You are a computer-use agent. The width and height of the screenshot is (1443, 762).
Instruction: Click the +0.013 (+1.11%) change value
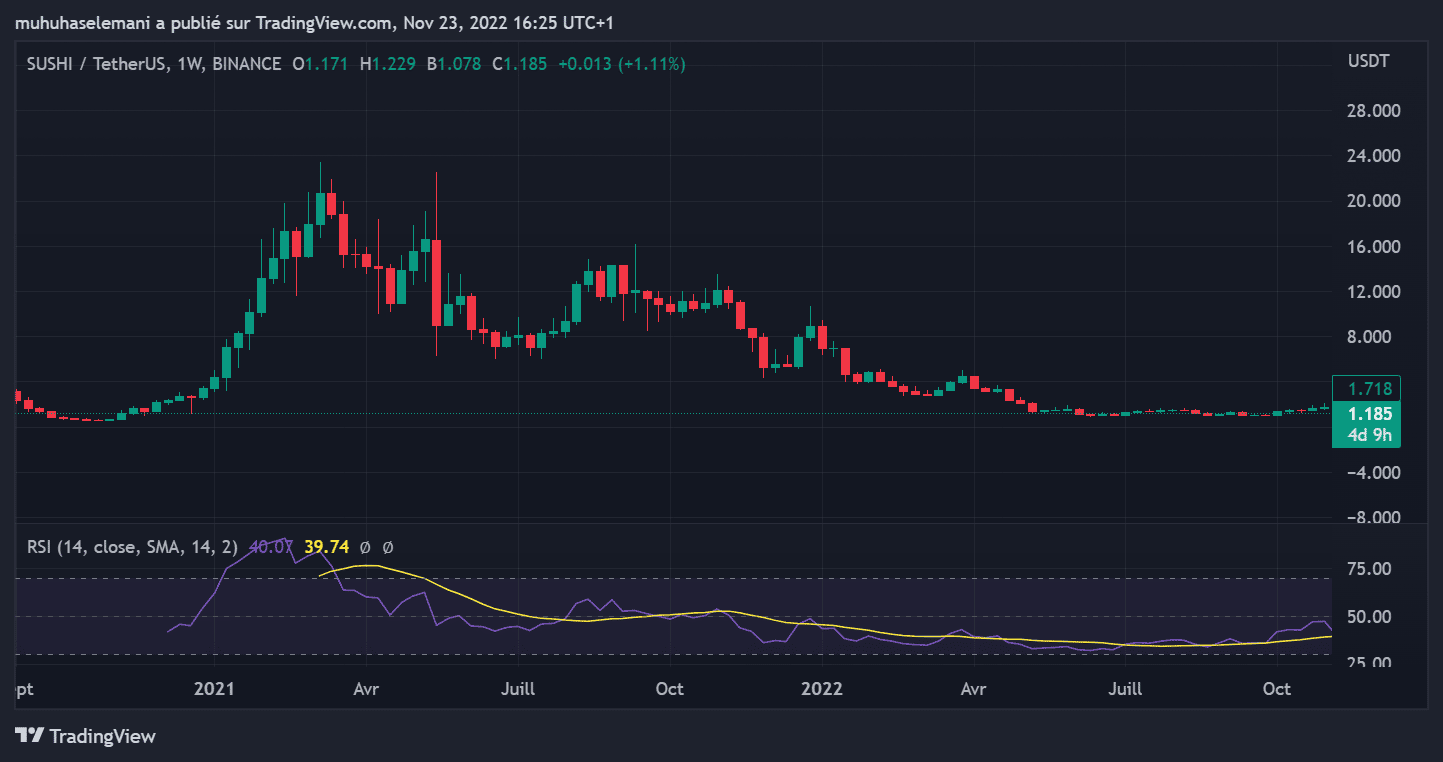point(621,64)
